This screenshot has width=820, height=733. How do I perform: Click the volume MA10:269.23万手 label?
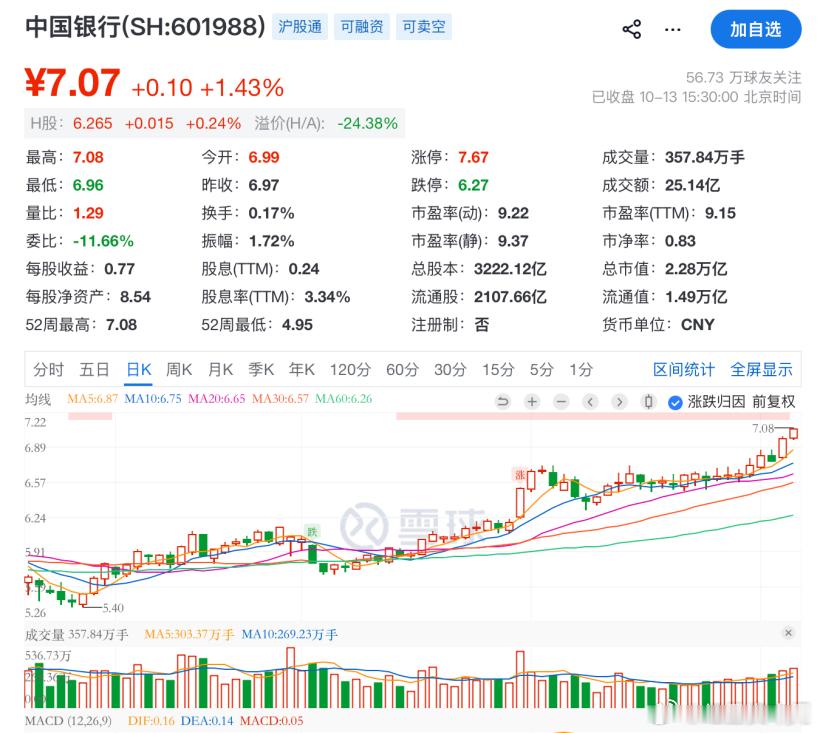289,634
